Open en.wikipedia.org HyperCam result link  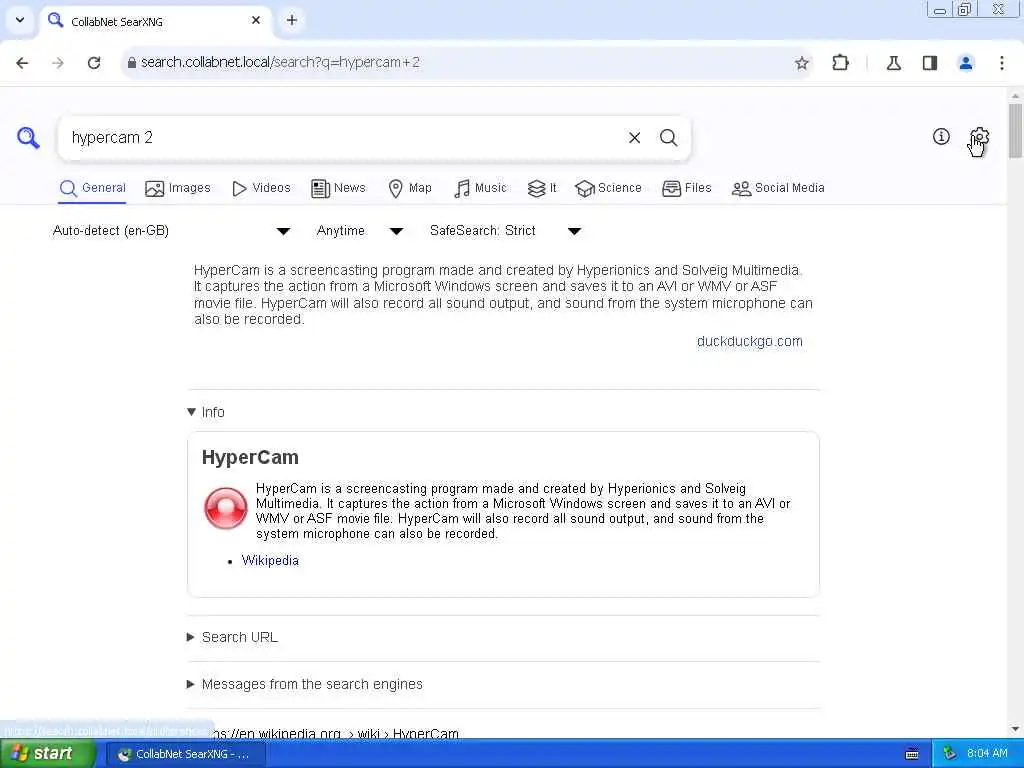[336, 733]
